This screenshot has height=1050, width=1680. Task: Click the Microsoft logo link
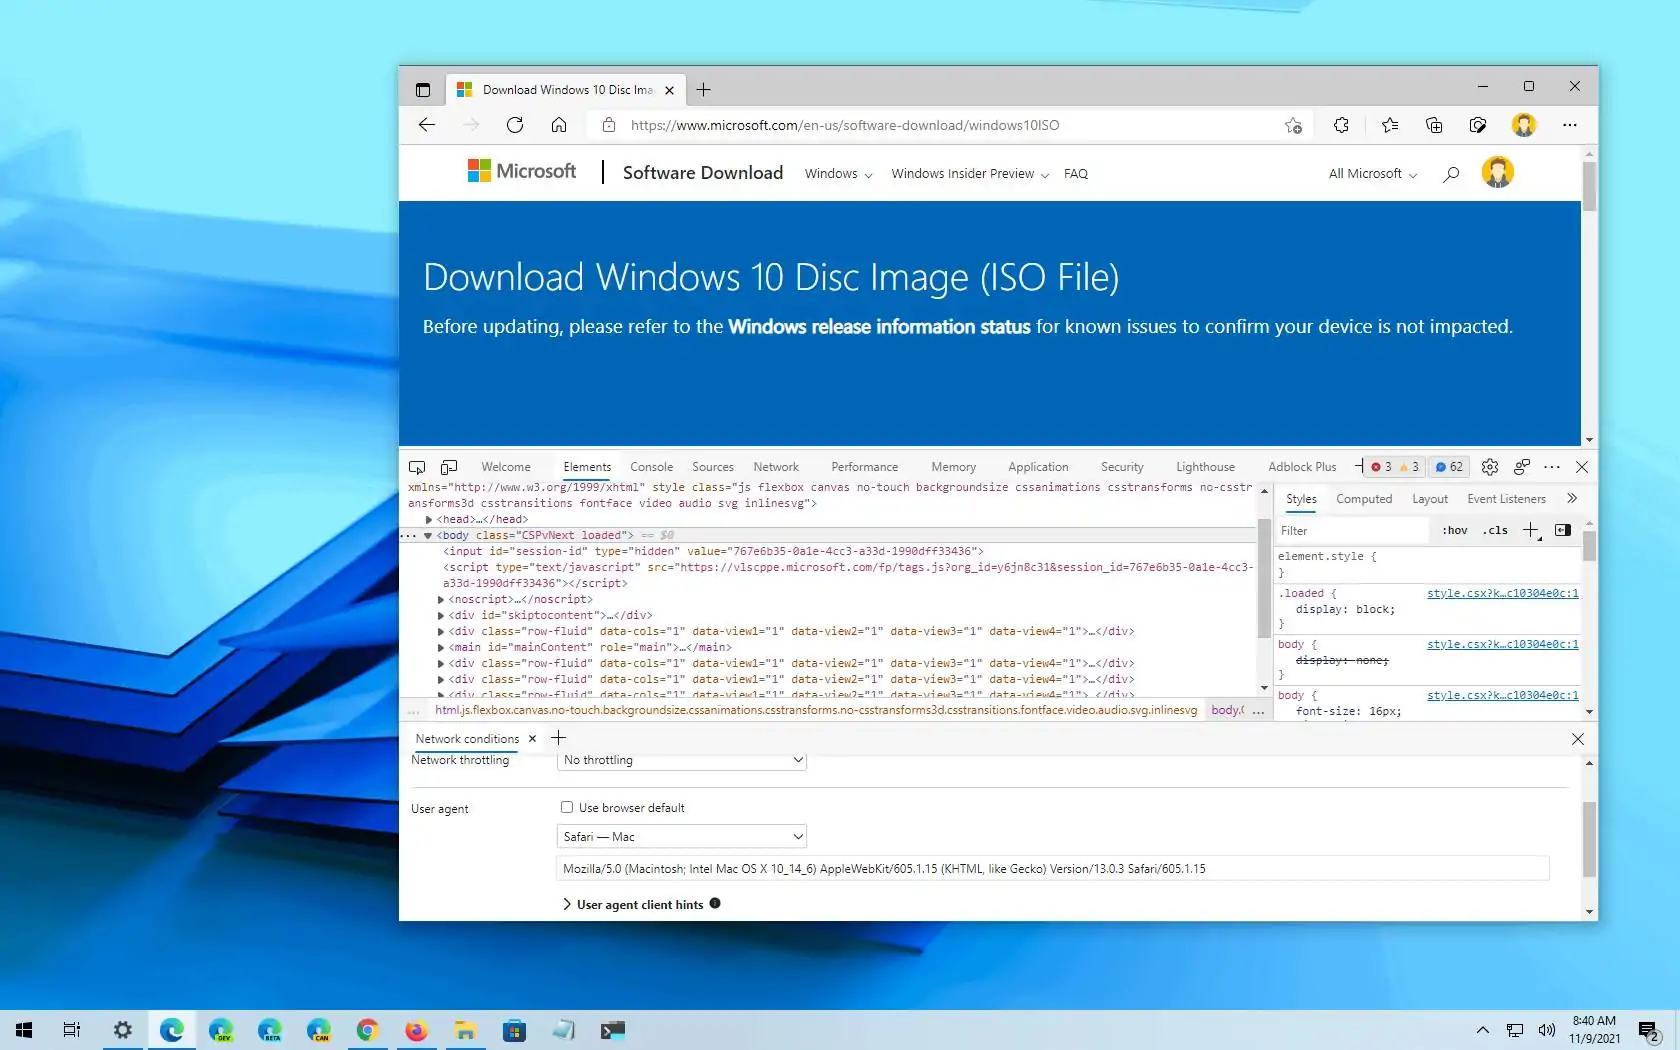[x=522, y=171]
